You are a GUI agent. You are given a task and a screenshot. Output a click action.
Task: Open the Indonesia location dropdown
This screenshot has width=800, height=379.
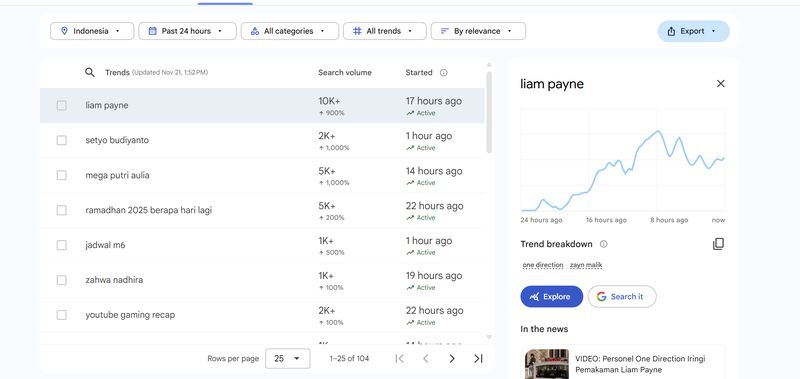pos(92,31)
